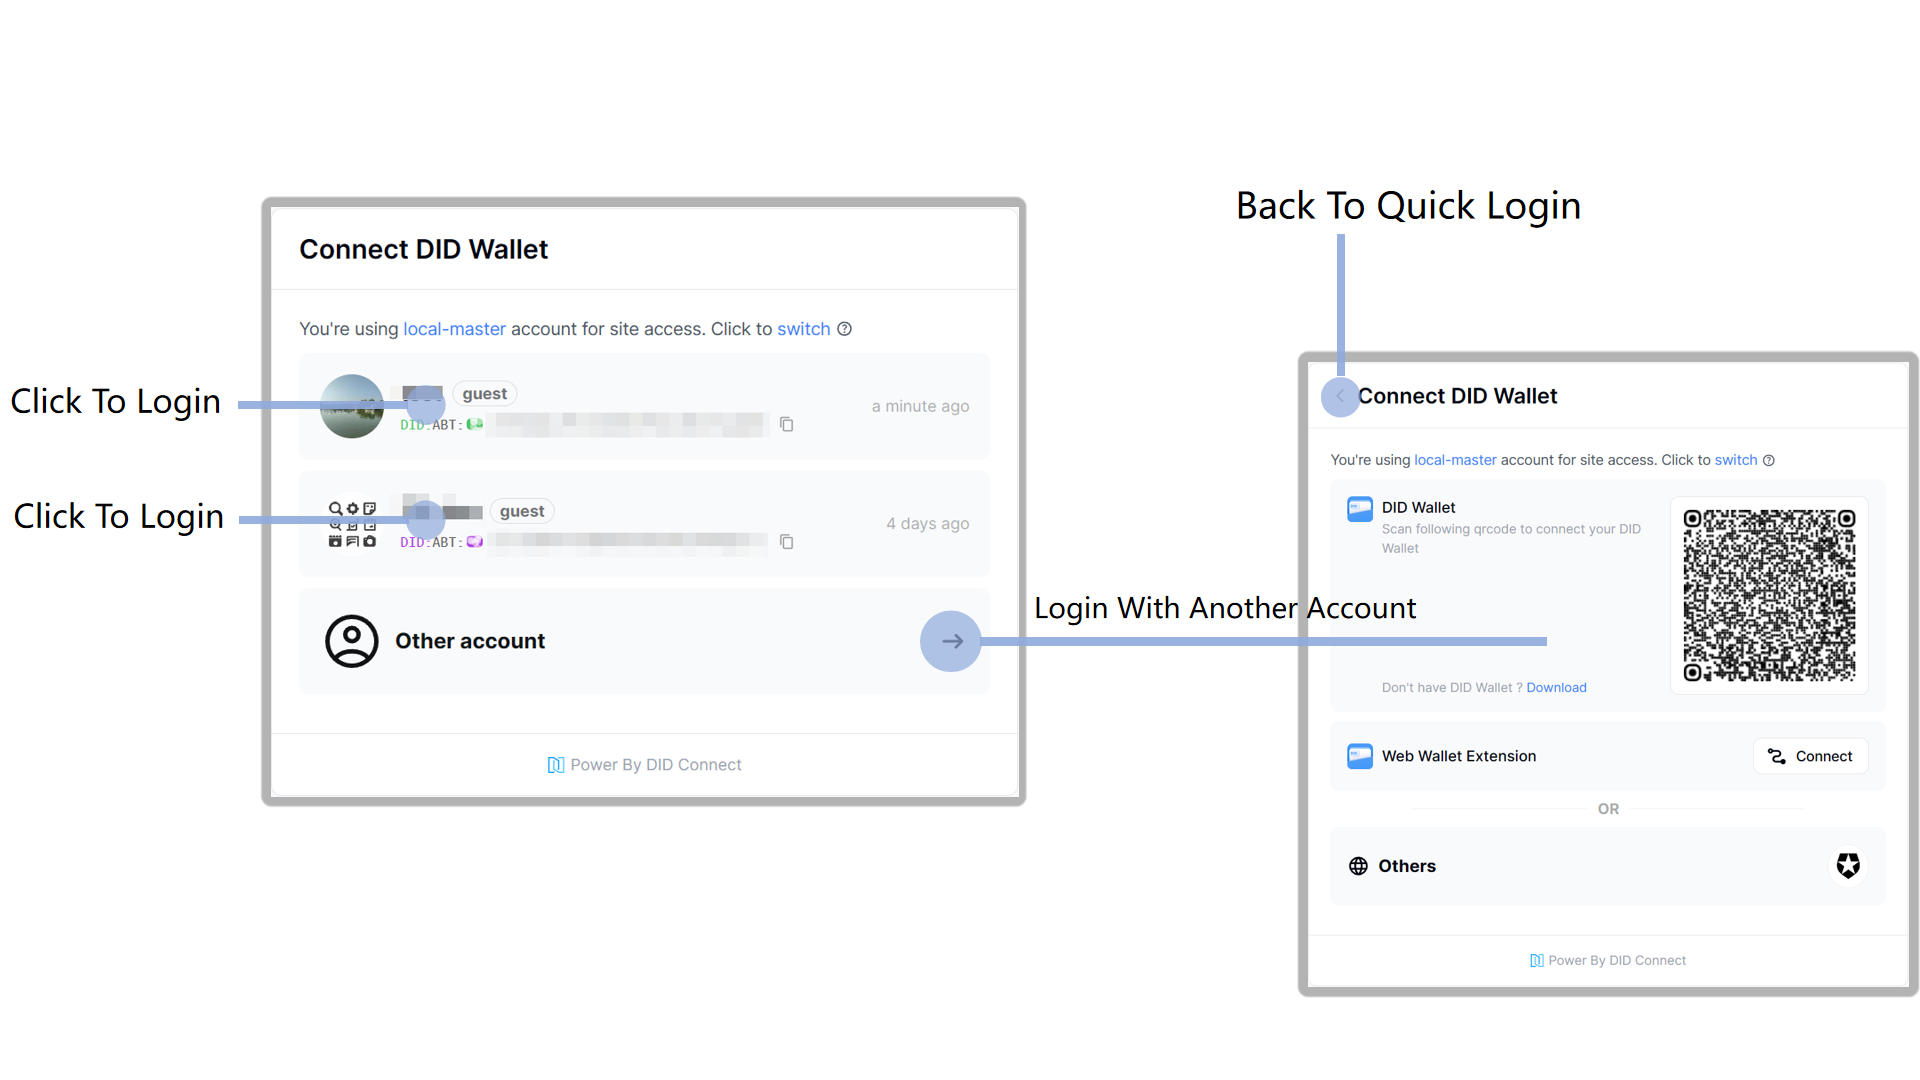1920x1080 pixels.
Task: Click the globe icon next to Others
Action: point(1358,866)
